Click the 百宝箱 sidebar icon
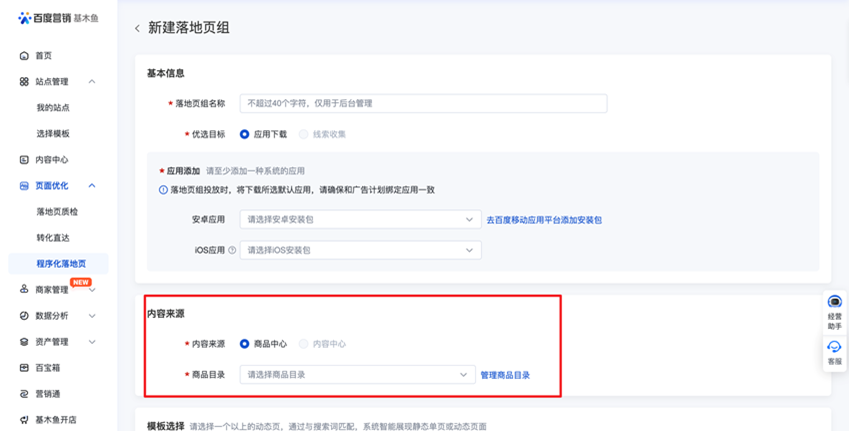Viewport: 849px width, 431px height. [24, 368]
